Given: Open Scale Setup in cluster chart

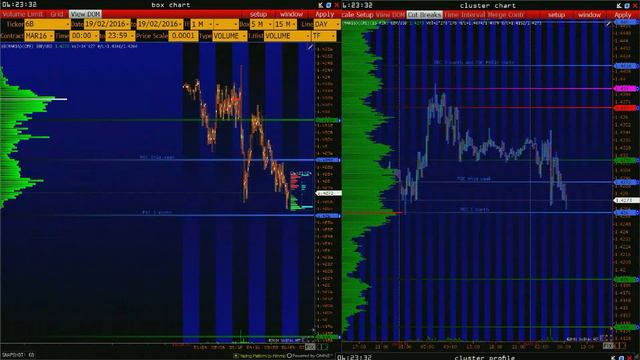Looking at the screenshot, I should click(358, 15).
